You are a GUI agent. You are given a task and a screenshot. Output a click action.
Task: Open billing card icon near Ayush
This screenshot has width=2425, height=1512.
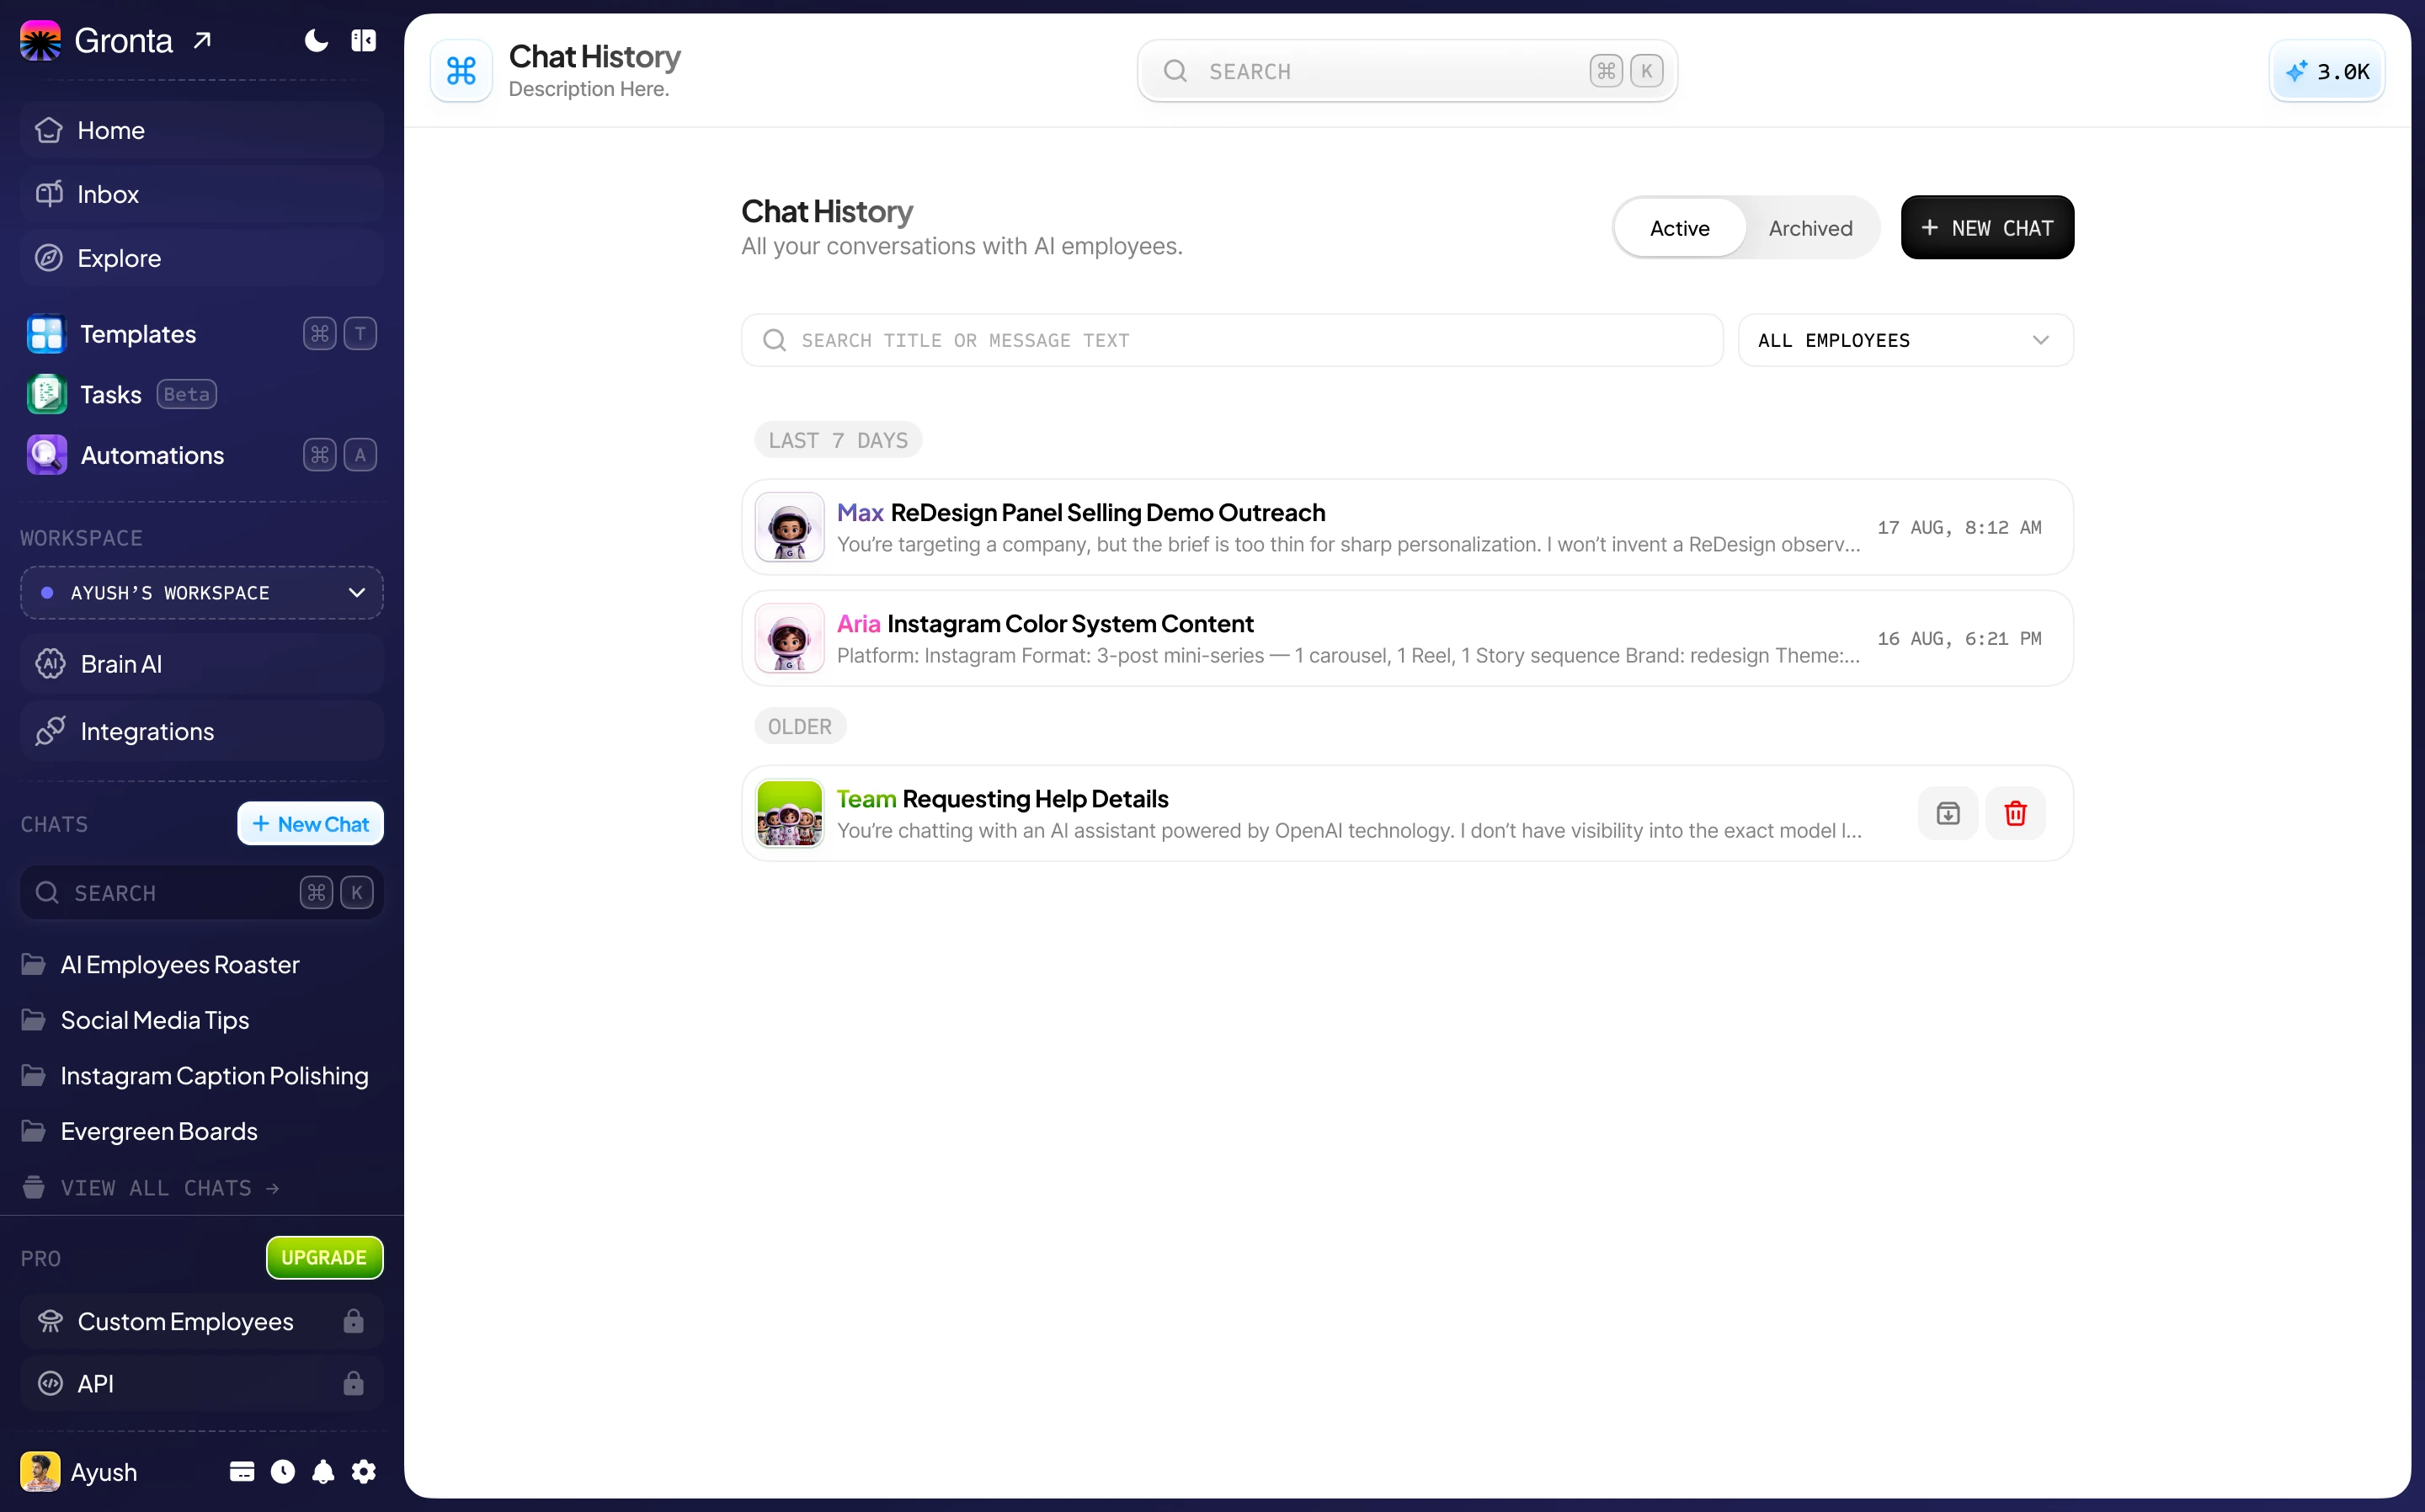coord(242,1472)
